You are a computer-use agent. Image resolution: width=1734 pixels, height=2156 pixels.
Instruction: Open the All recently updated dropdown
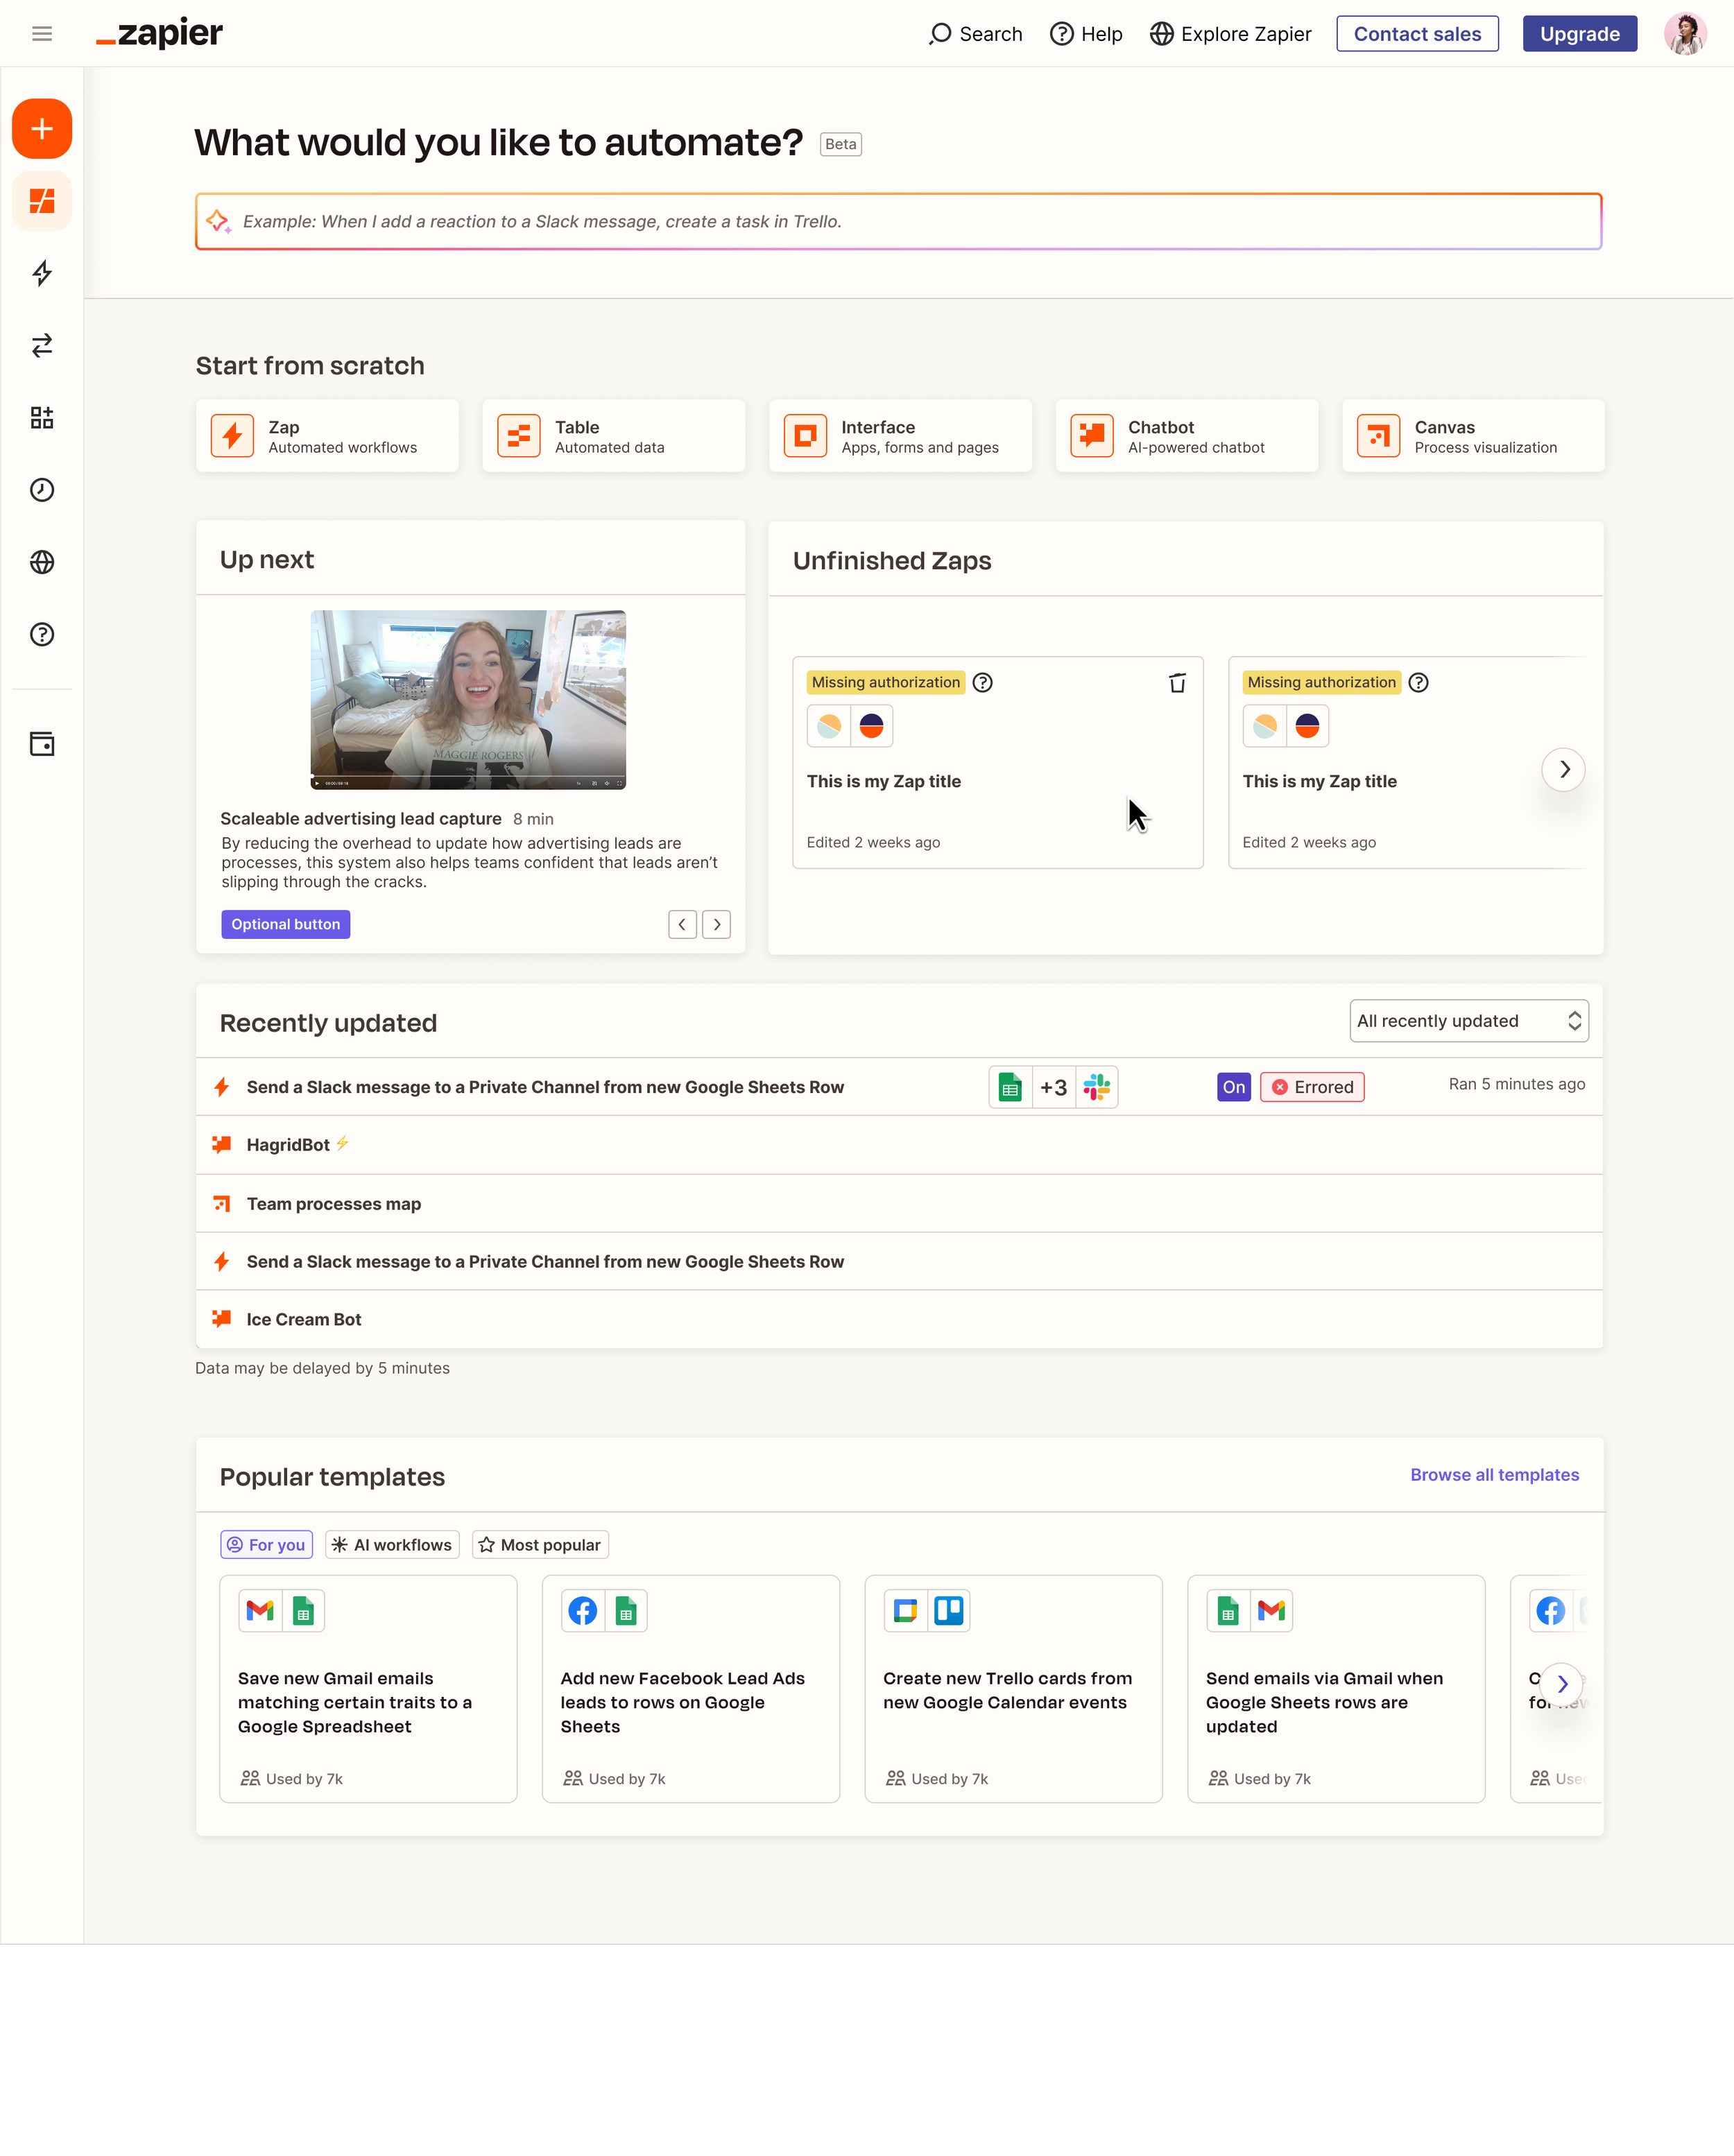1468,1021
